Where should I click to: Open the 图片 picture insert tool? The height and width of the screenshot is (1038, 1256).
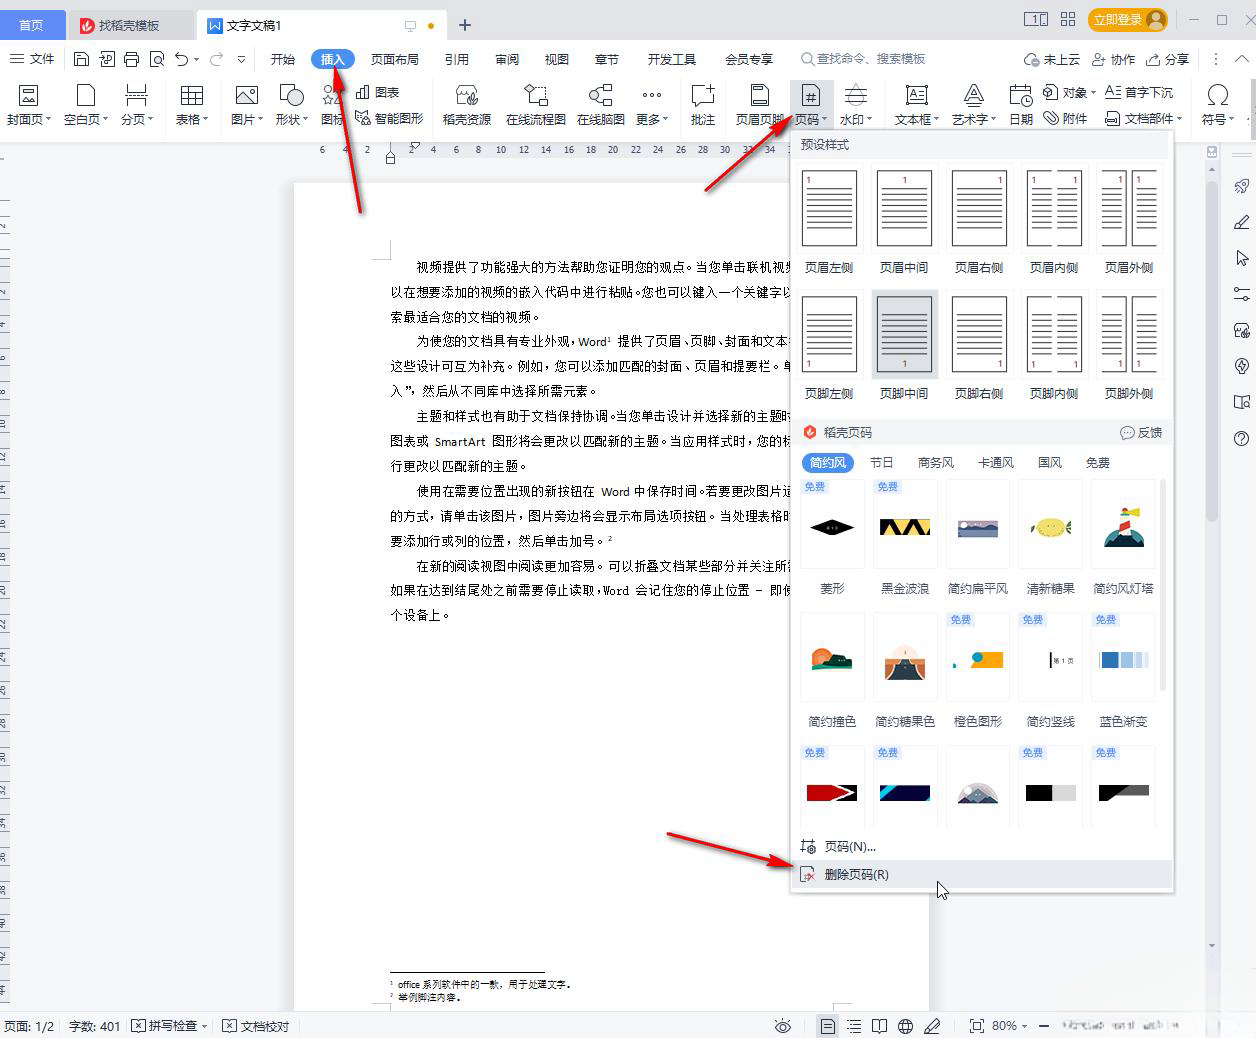246,105
